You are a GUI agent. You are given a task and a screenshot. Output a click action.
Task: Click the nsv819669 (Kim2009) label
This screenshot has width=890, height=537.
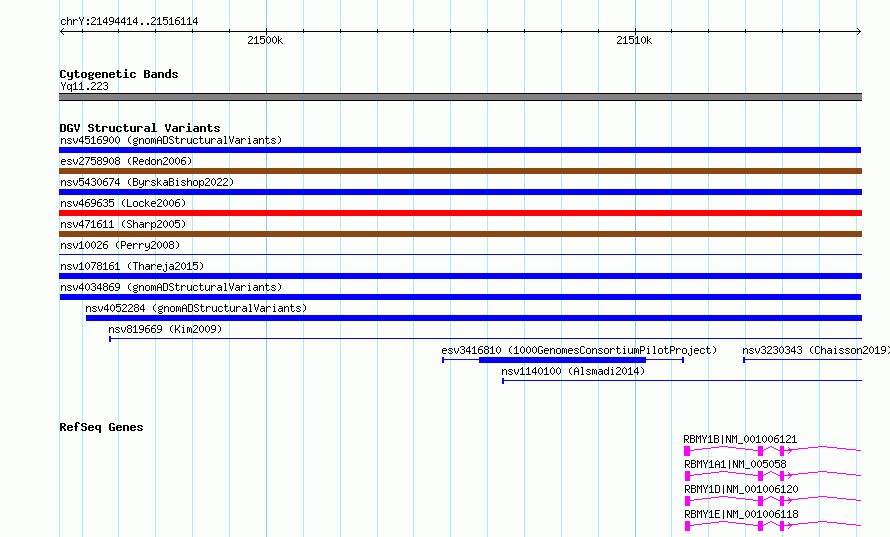(x=165, y=329)
